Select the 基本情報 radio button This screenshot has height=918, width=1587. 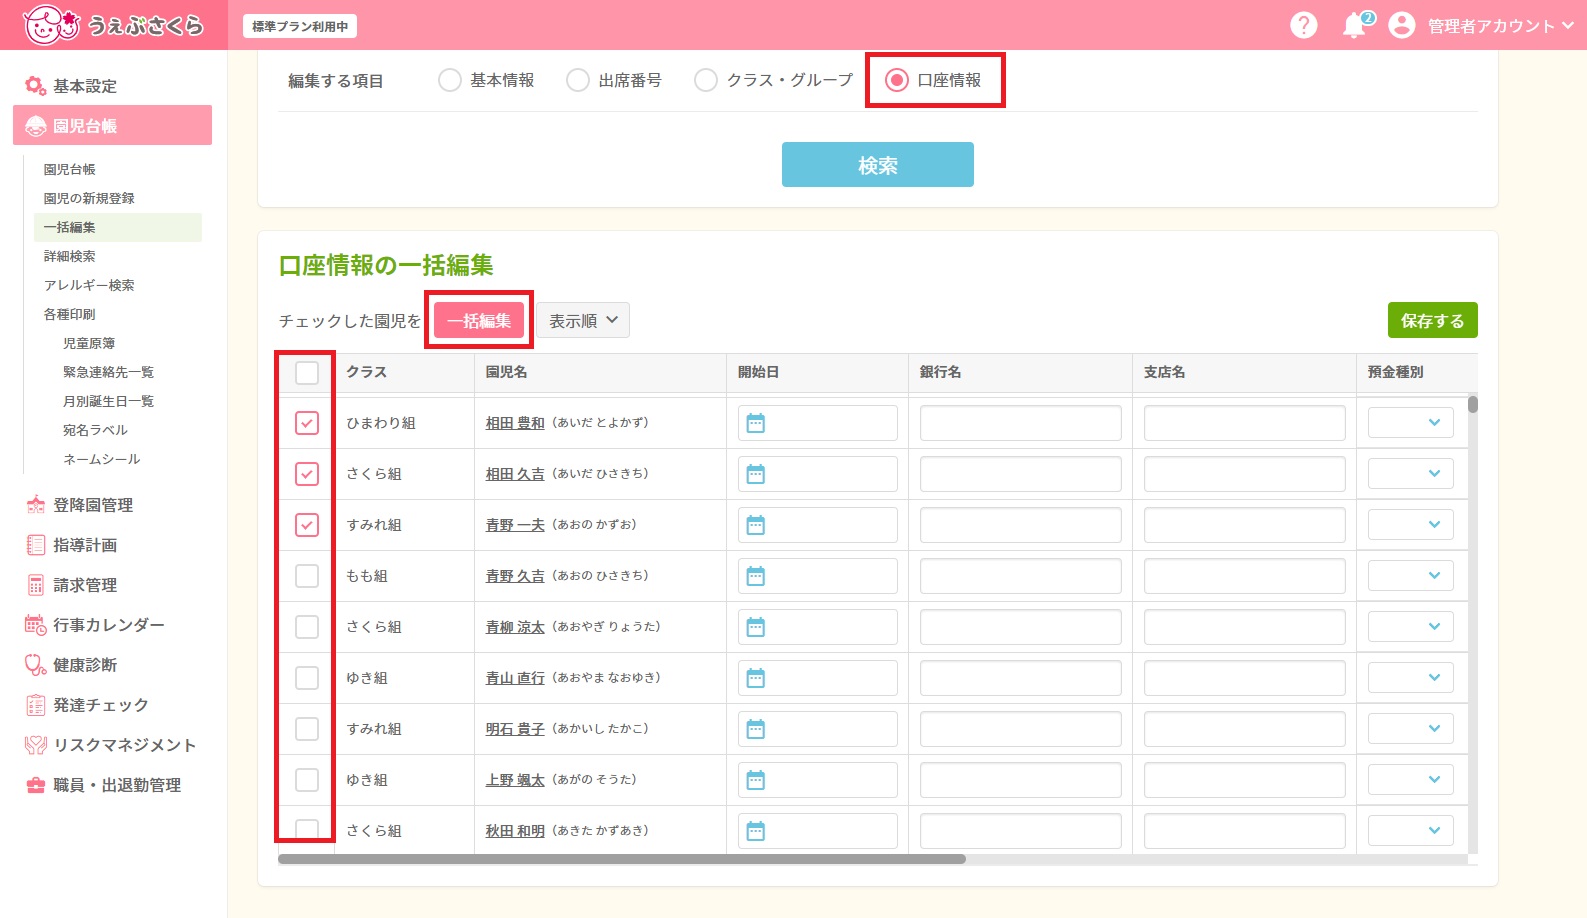450,80
